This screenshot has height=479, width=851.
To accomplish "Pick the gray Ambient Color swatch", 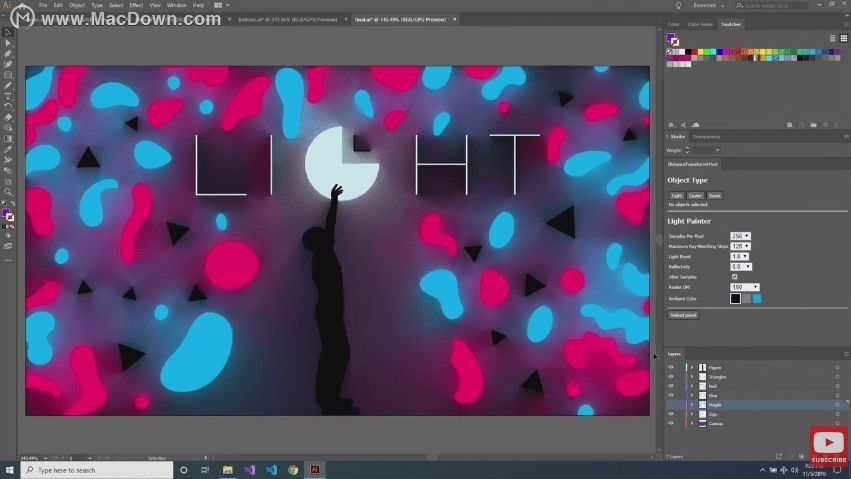I will coord(747,298).
